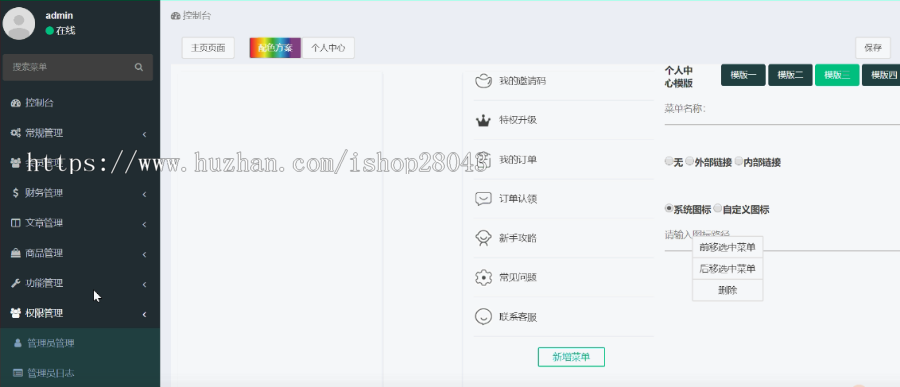Click the 控制台 breadcrumb text
This screenshot has width=900, height=387.
pyautogui.click(x=197, y=16)
